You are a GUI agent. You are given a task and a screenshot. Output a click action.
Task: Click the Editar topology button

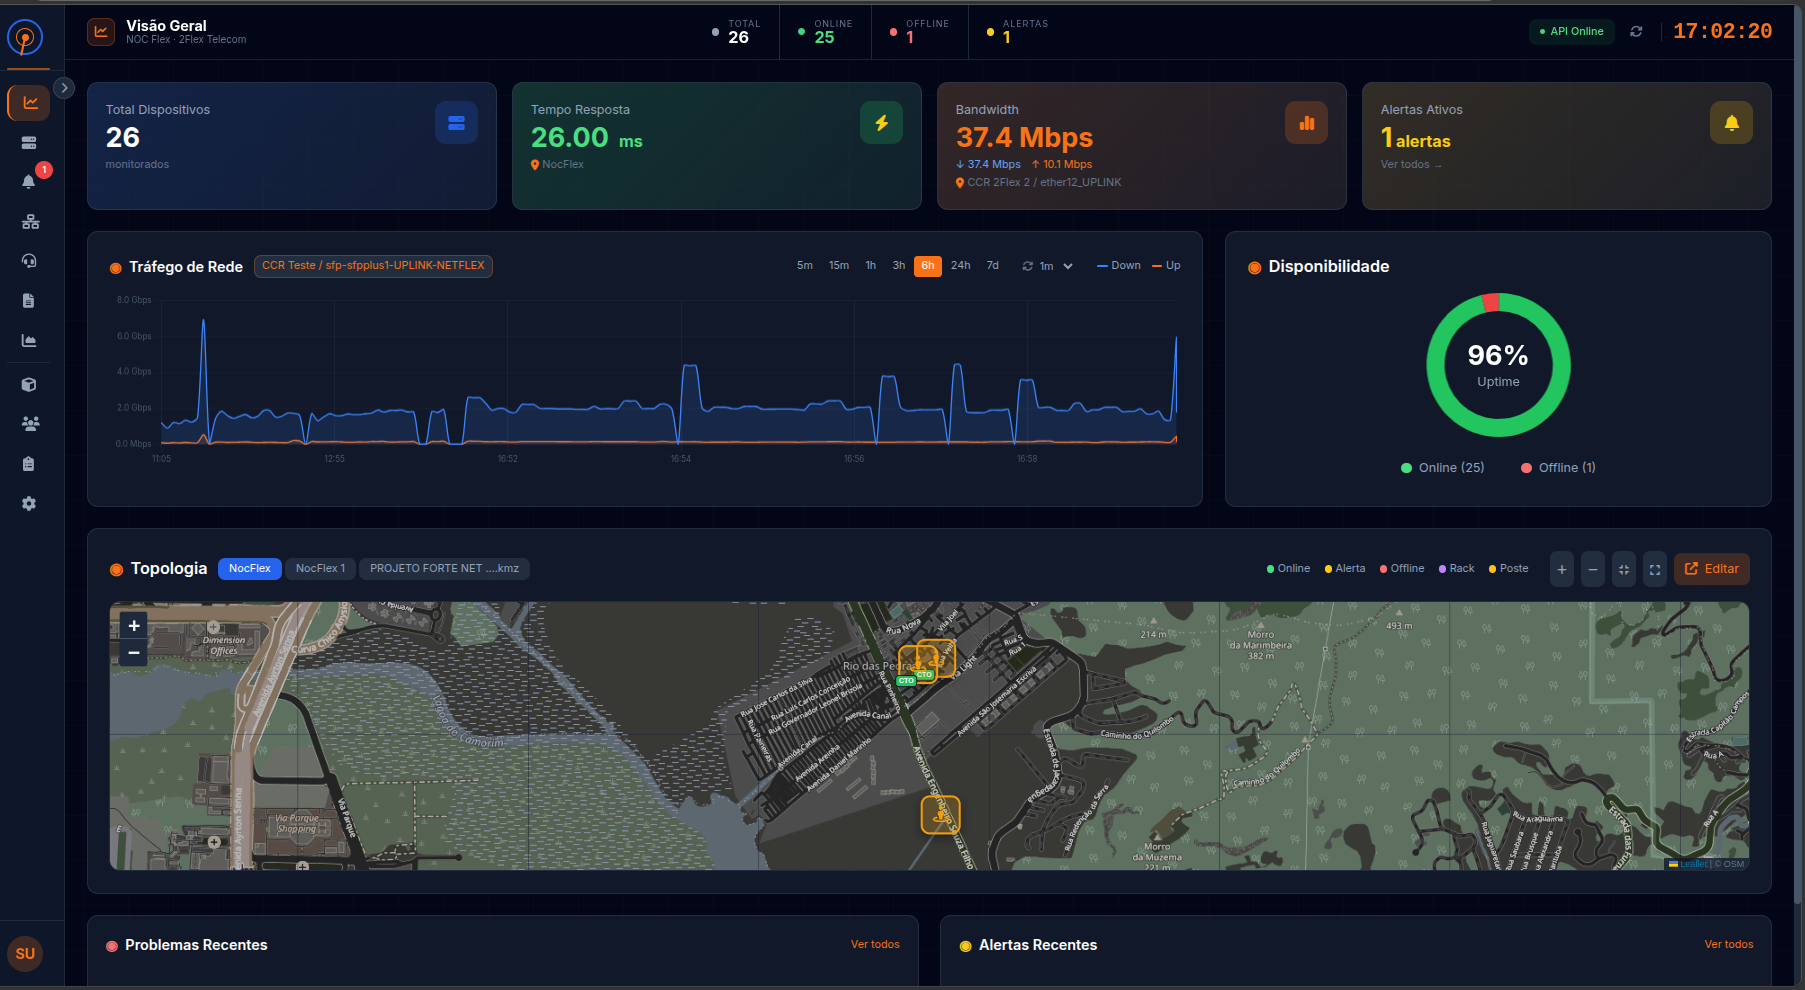point(1711,569)
